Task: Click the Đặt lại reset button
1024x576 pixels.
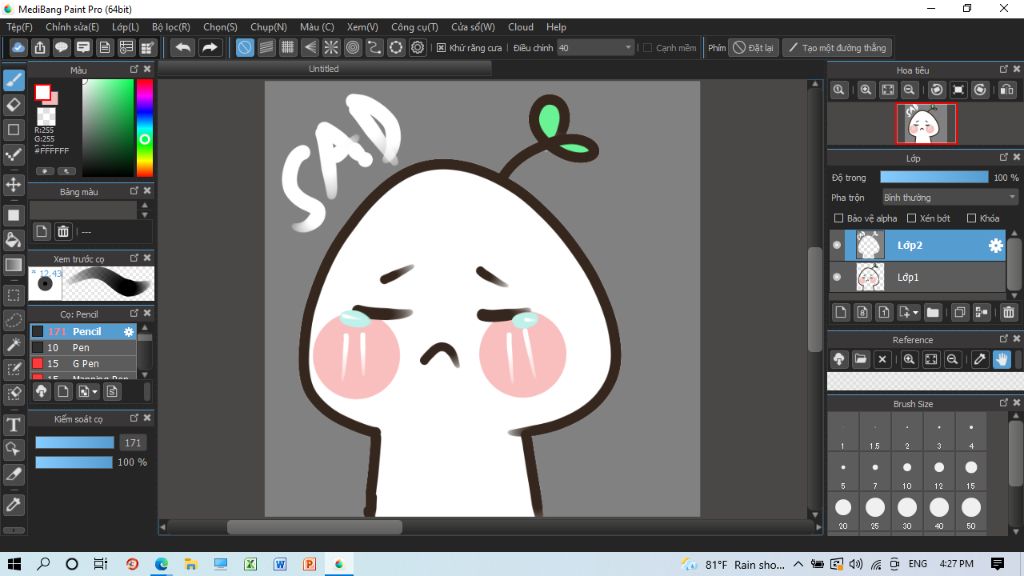Action: point(754,48)
